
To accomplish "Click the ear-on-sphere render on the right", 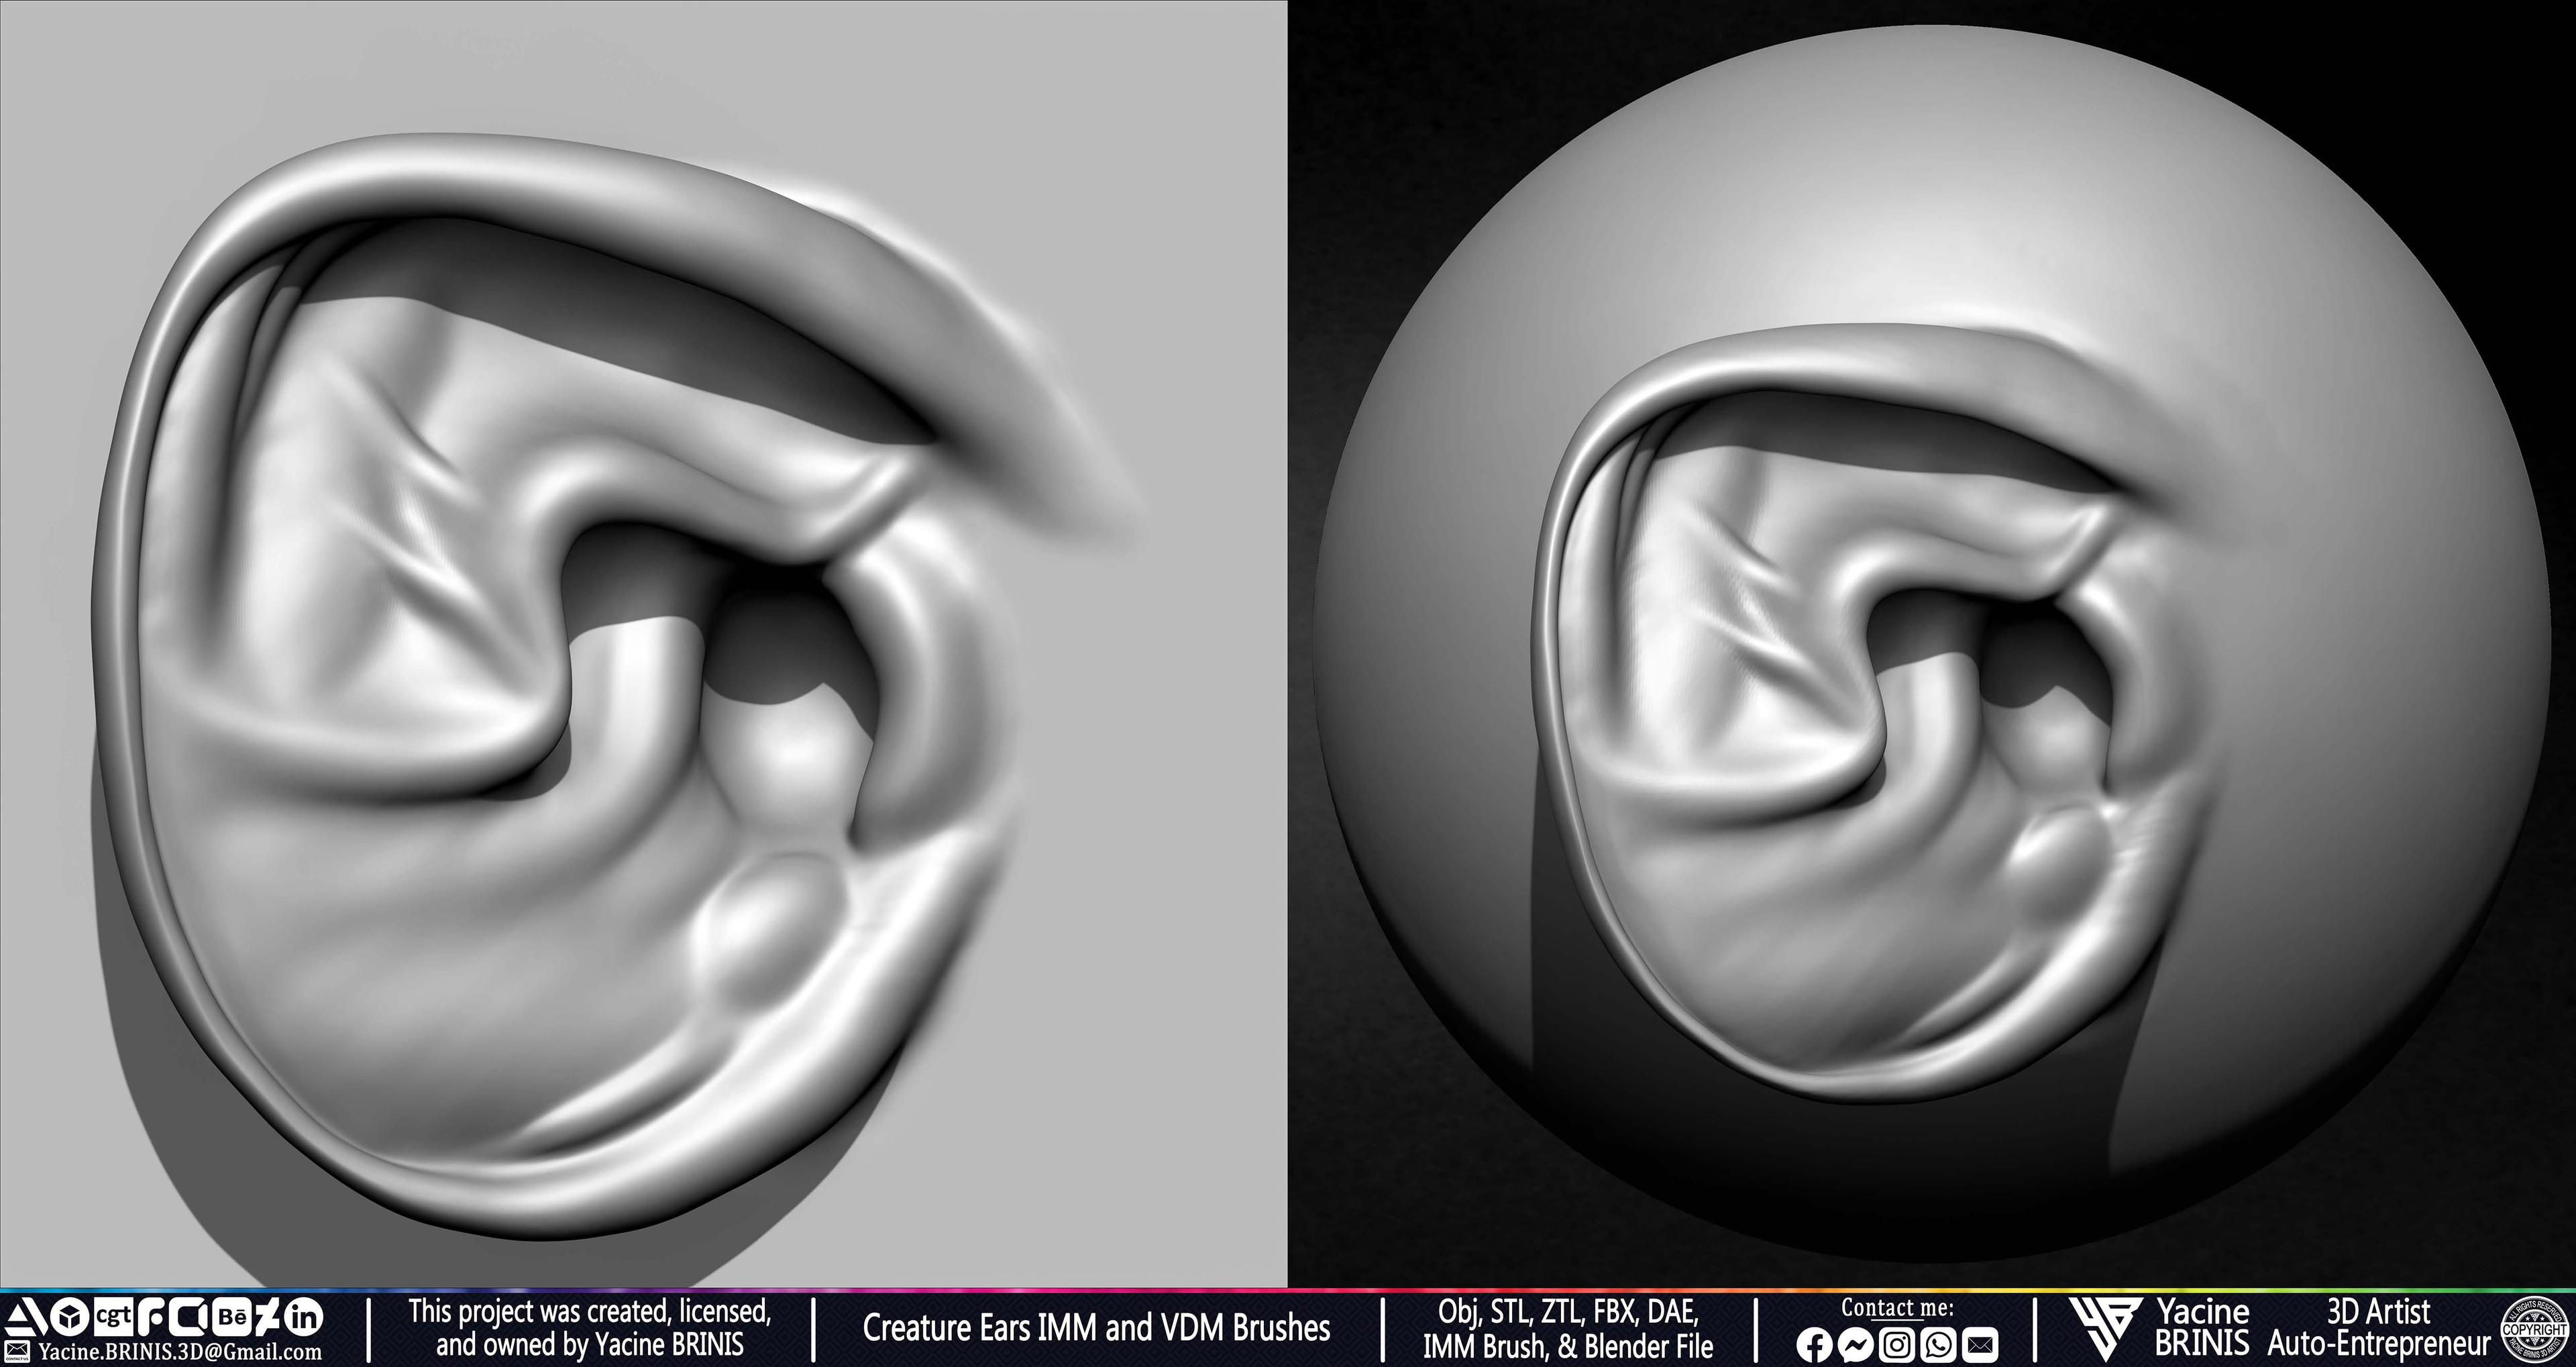I will 1932,644.
